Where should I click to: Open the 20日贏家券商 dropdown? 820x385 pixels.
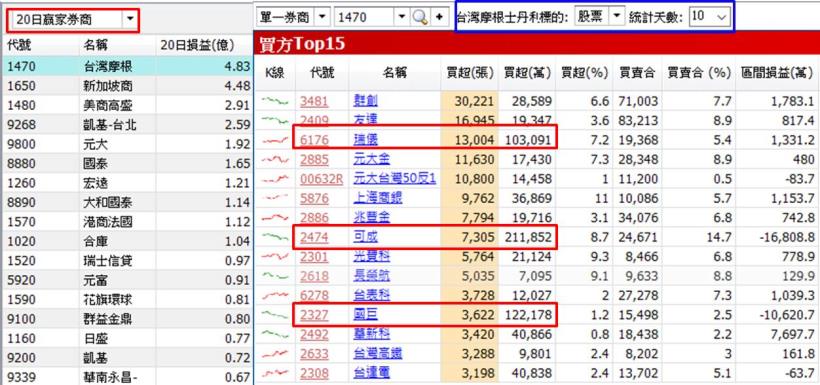(130, 20)
